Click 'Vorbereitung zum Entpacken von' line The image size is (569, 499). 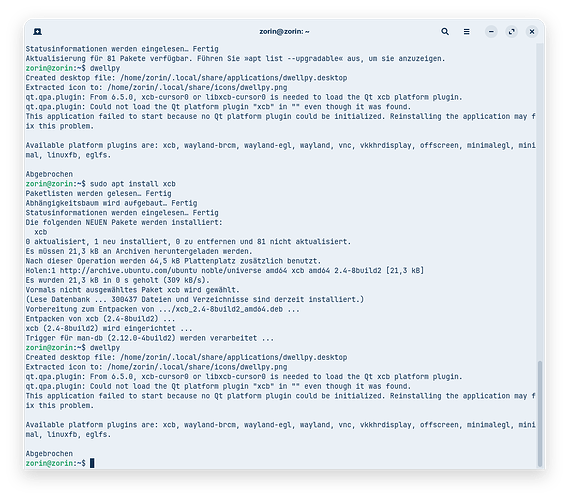[163, 309]
